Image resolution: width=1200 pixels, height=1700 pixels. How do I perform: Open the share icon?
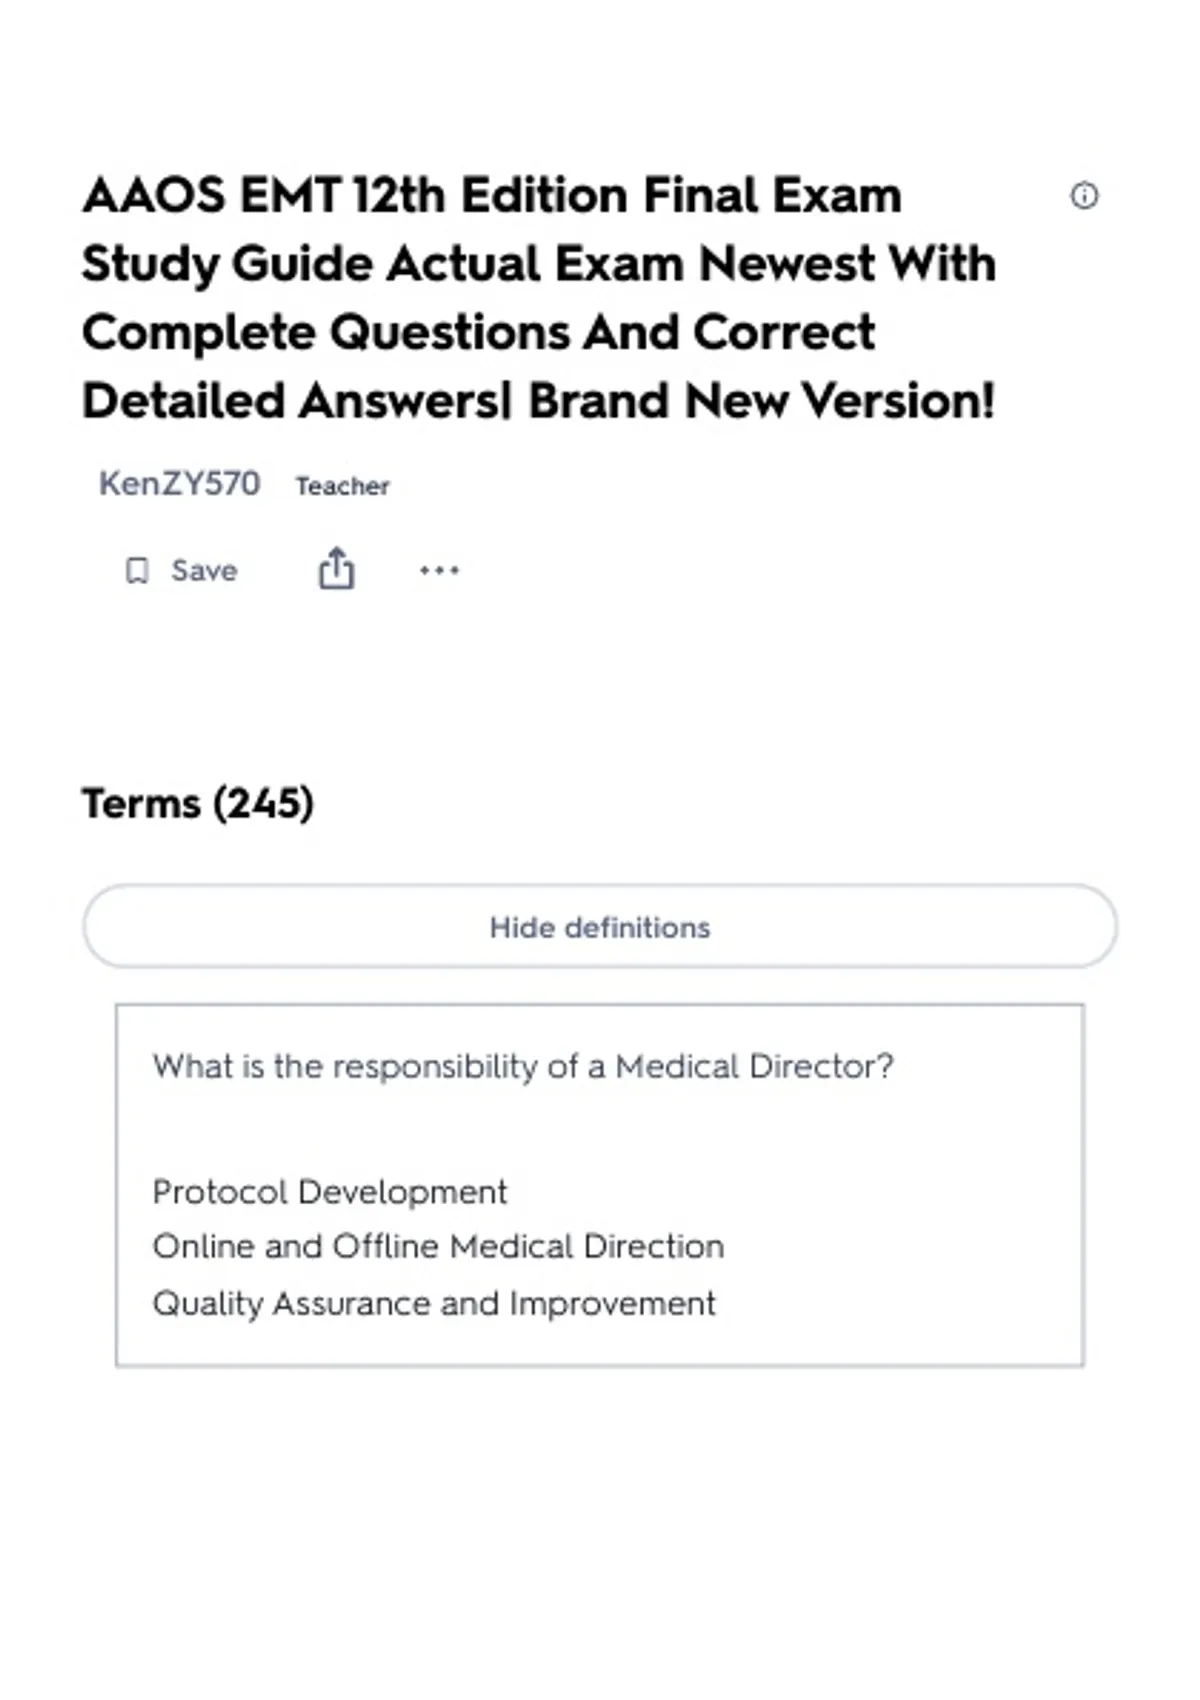point(336,568)
